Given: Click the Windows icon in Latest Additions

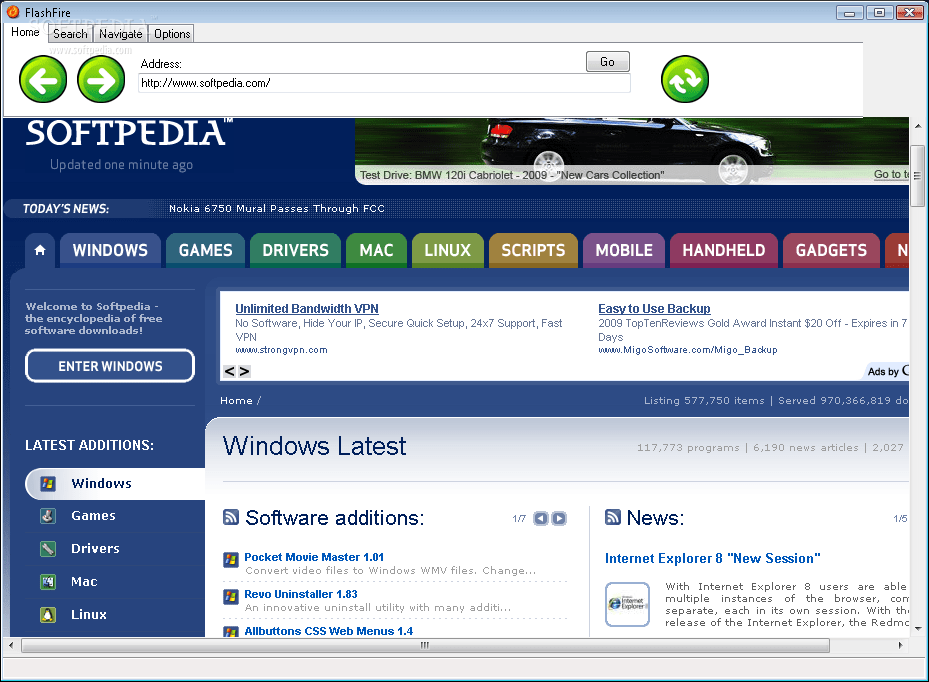Looking at the screenshot, I should (x=48, y=484).
